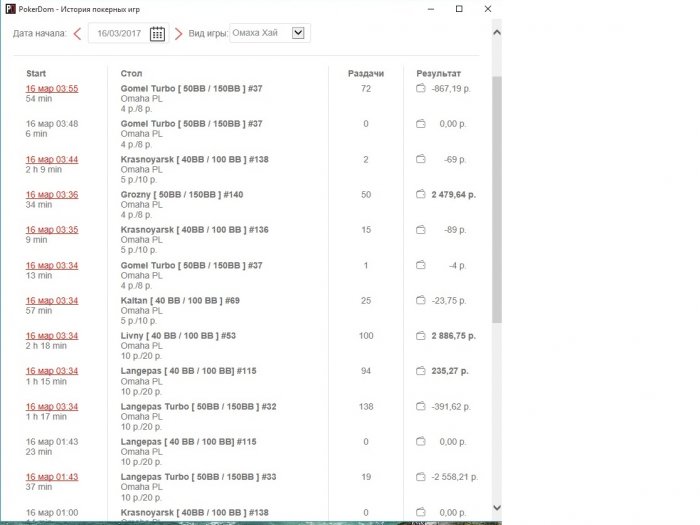Click the PokerDom app logo in title bar
This screenshot has height=525, width=700.
click(x=10, y=9)
